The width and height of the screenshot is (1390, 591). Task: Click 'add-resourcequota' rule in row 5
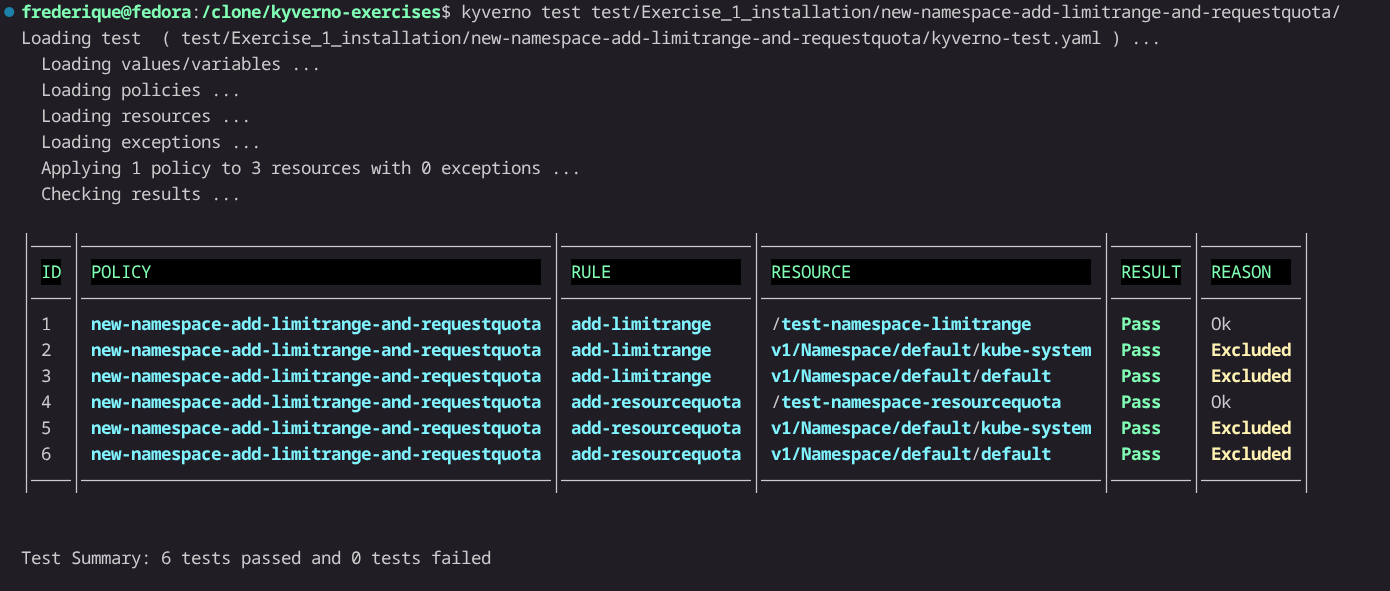[656, 428]
